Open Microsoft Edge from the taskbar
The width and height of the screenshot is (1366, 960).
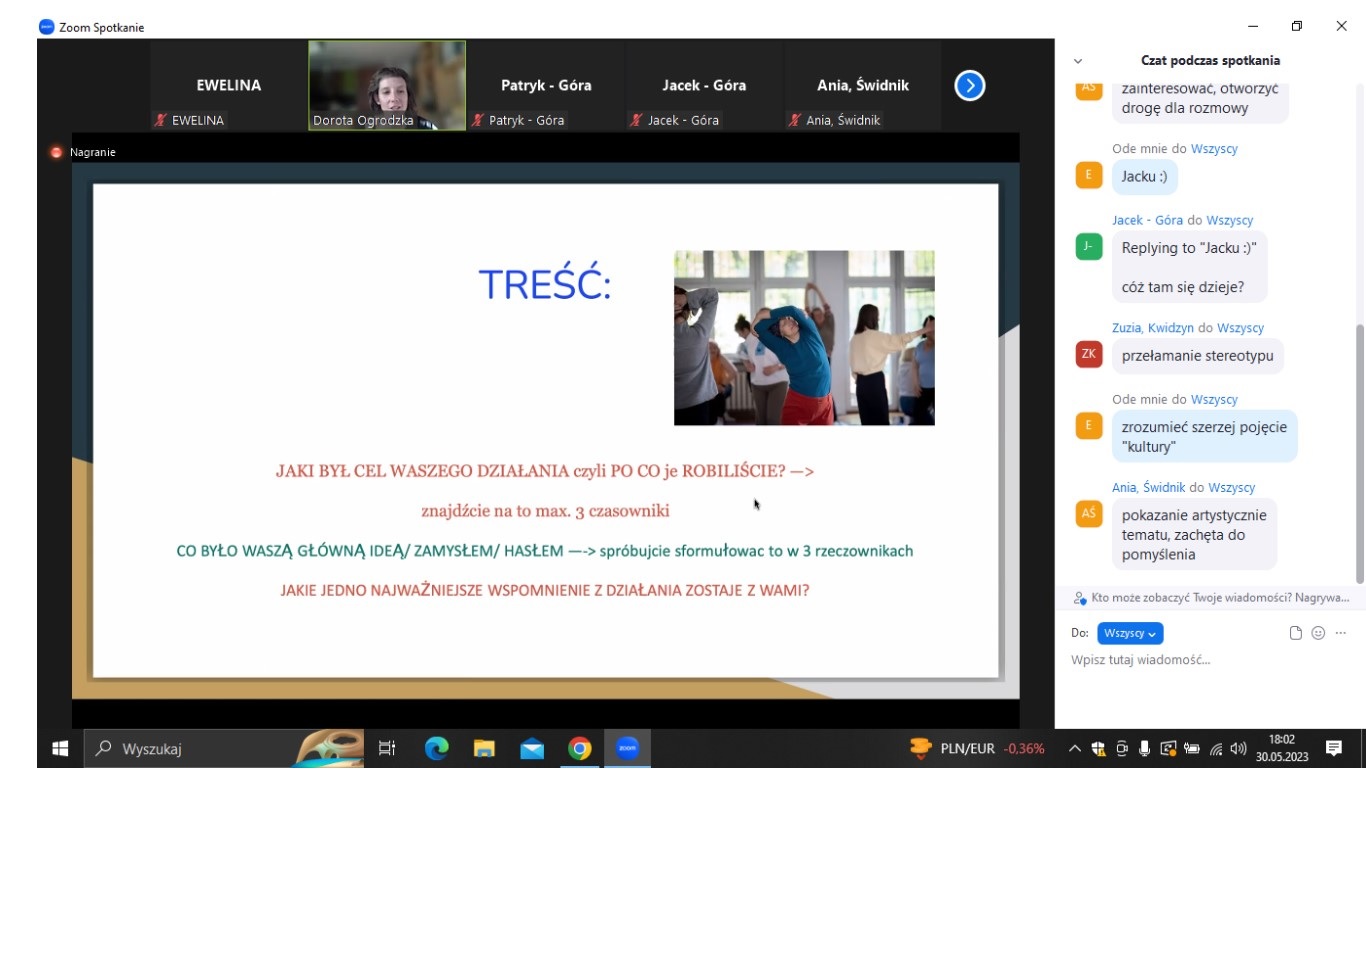[436, 748]
